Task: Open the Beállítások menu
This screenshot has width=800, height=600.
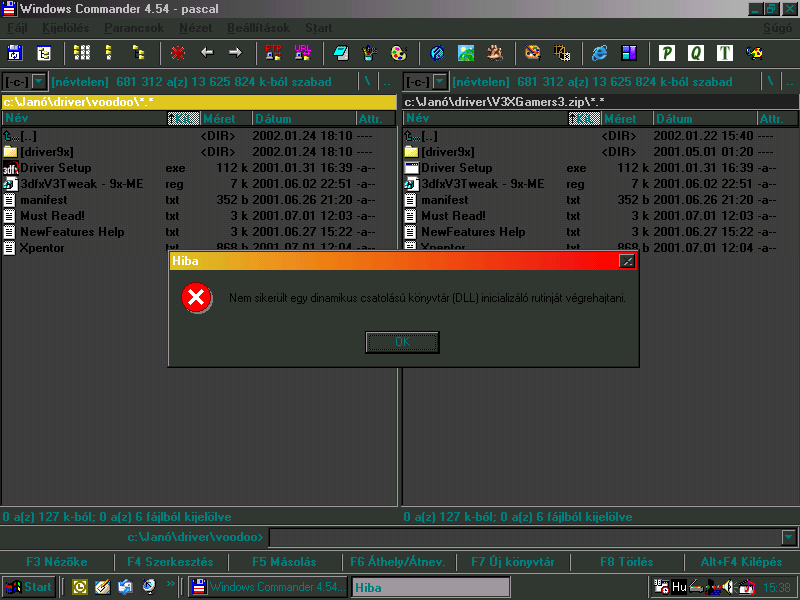Action: coord(258,28)
